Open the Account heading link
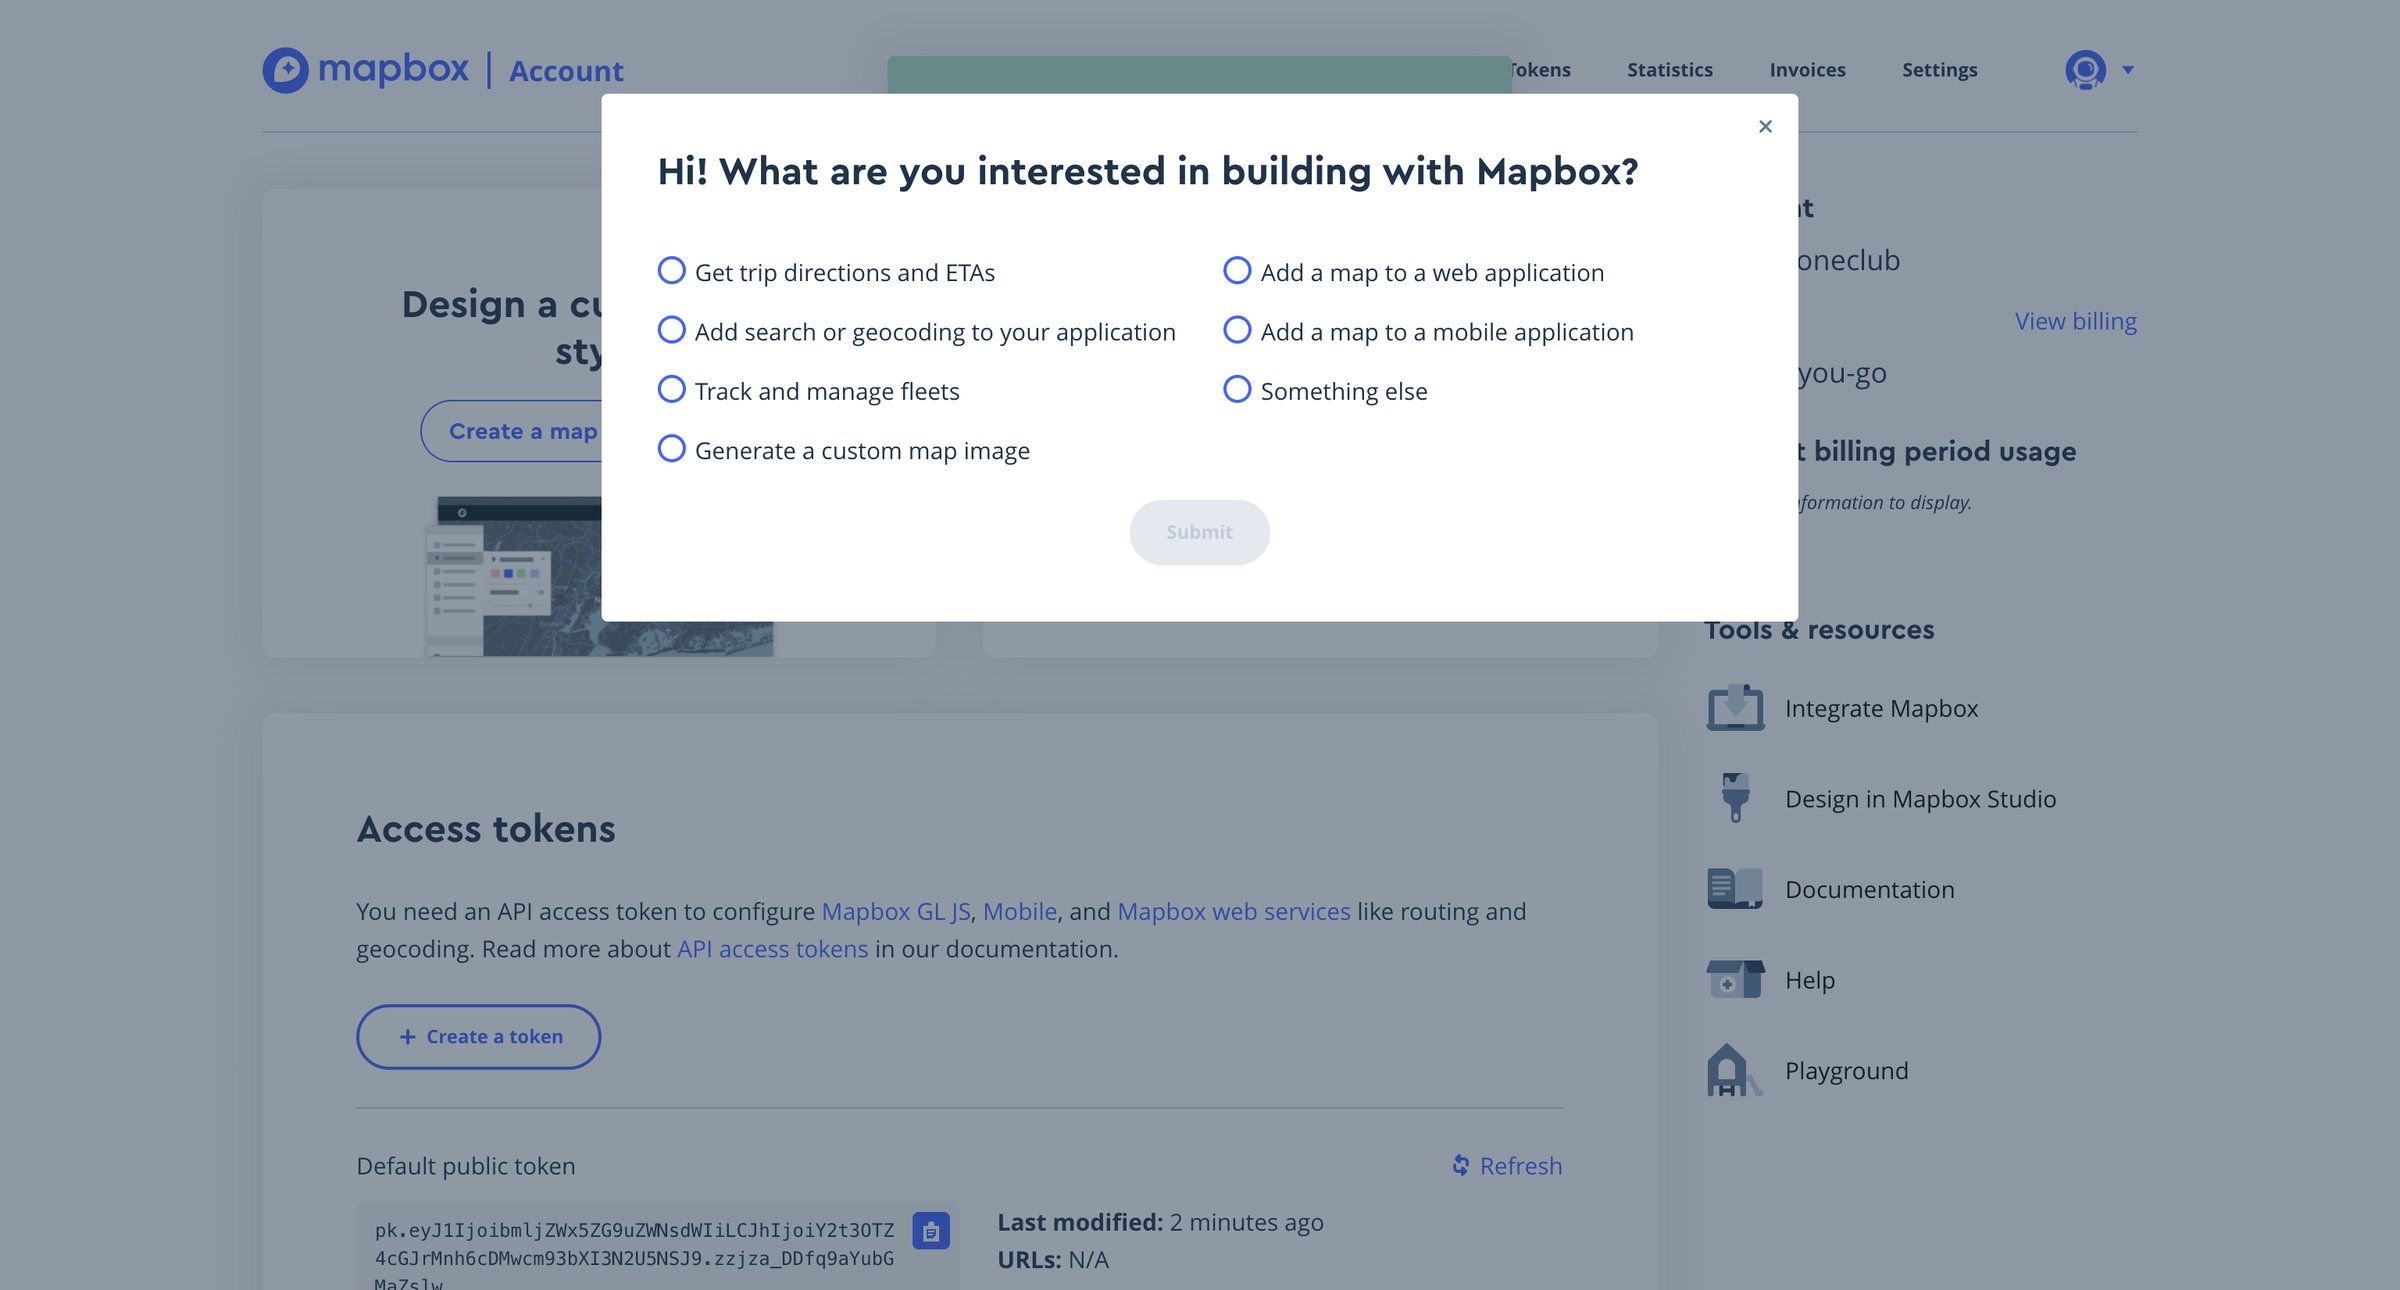The width and height of the screenshot is (2400, 1290). (566, 71)
